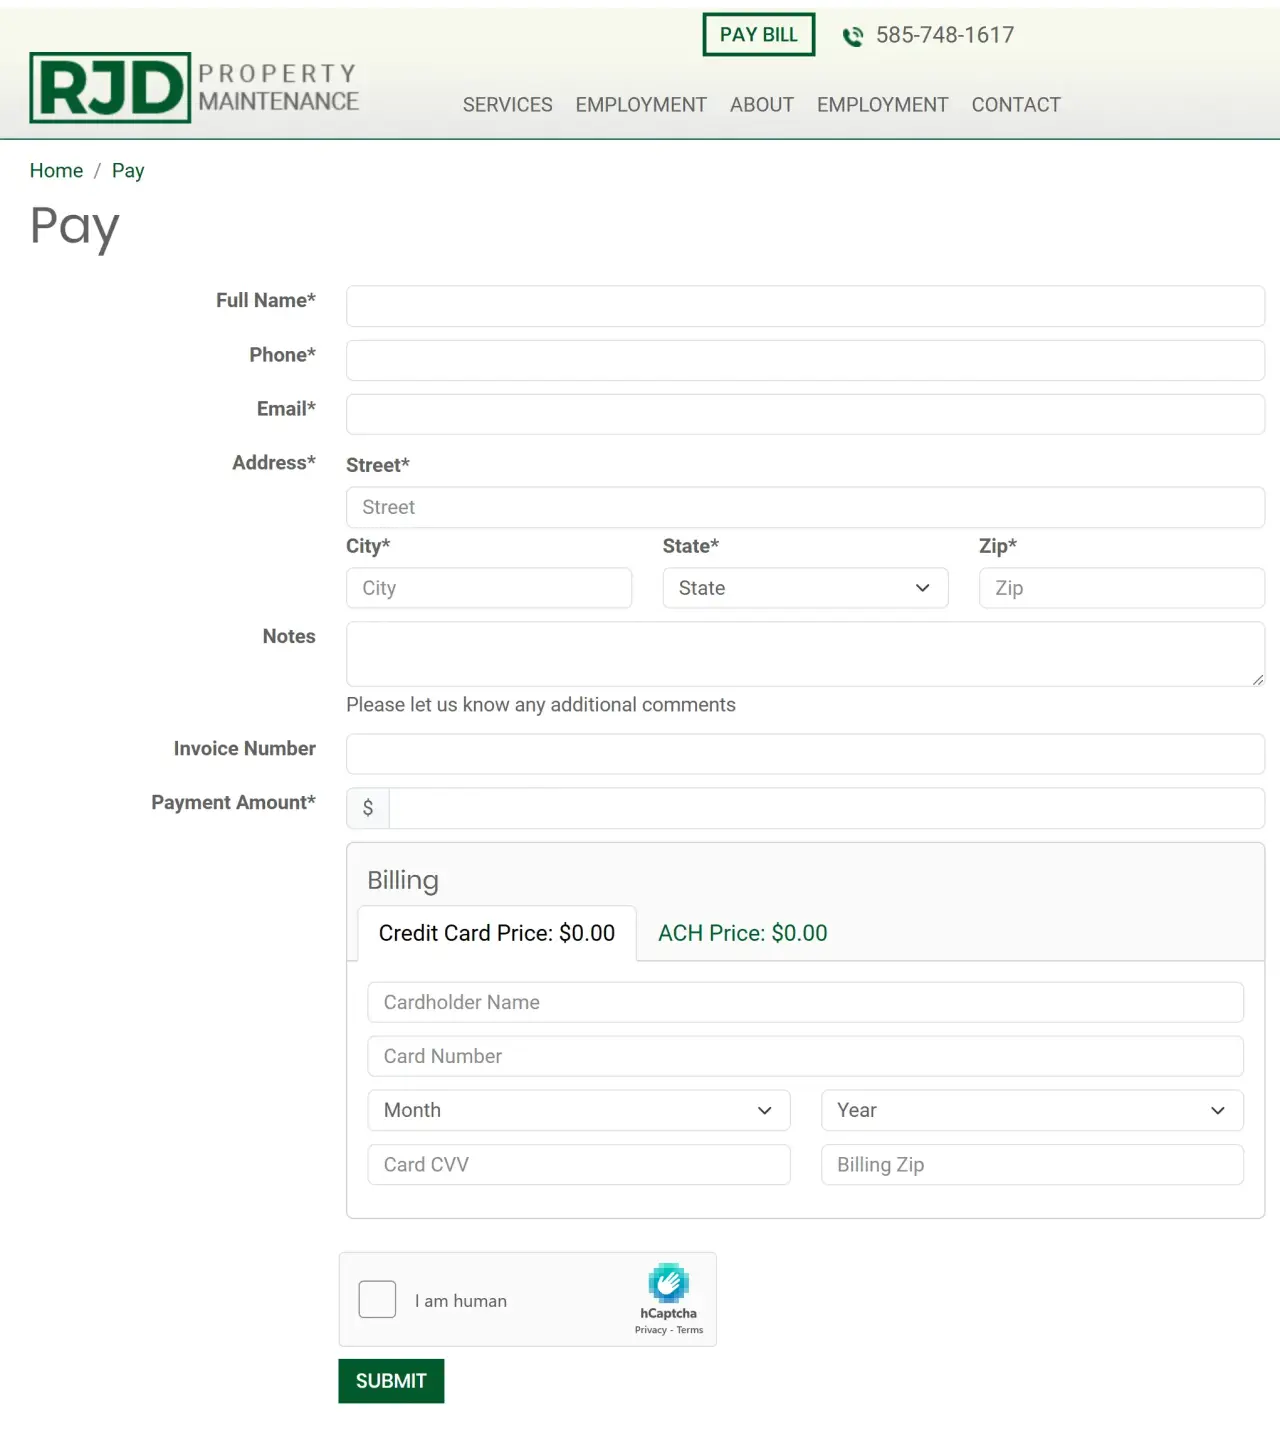The height and width of the screenshot is (1441, 1280).
Task: Open the hCaptcha Privacy link
Action: 650,1330
